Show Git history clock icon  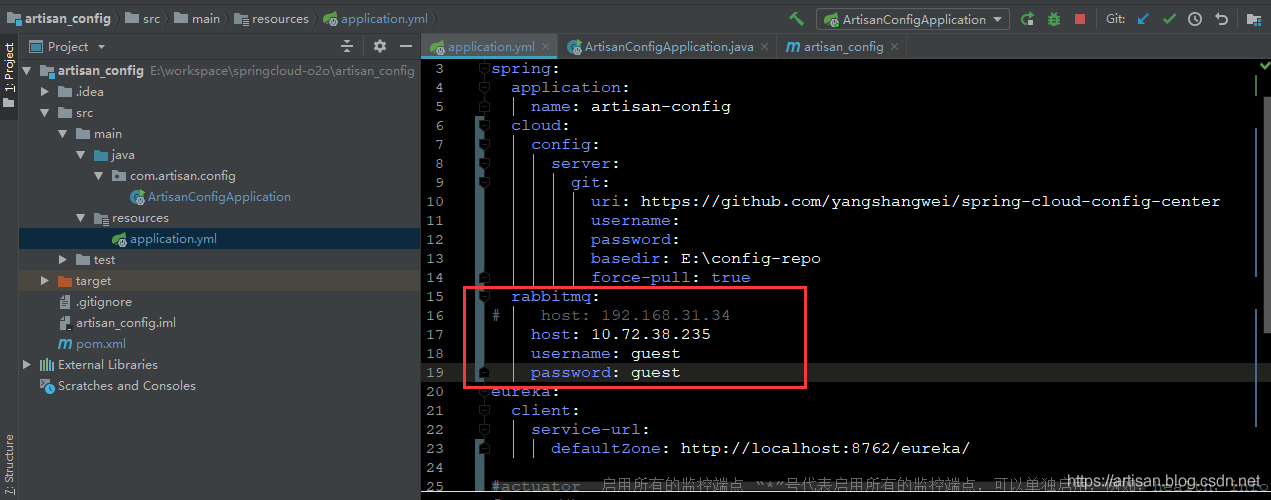(1195, 19)
